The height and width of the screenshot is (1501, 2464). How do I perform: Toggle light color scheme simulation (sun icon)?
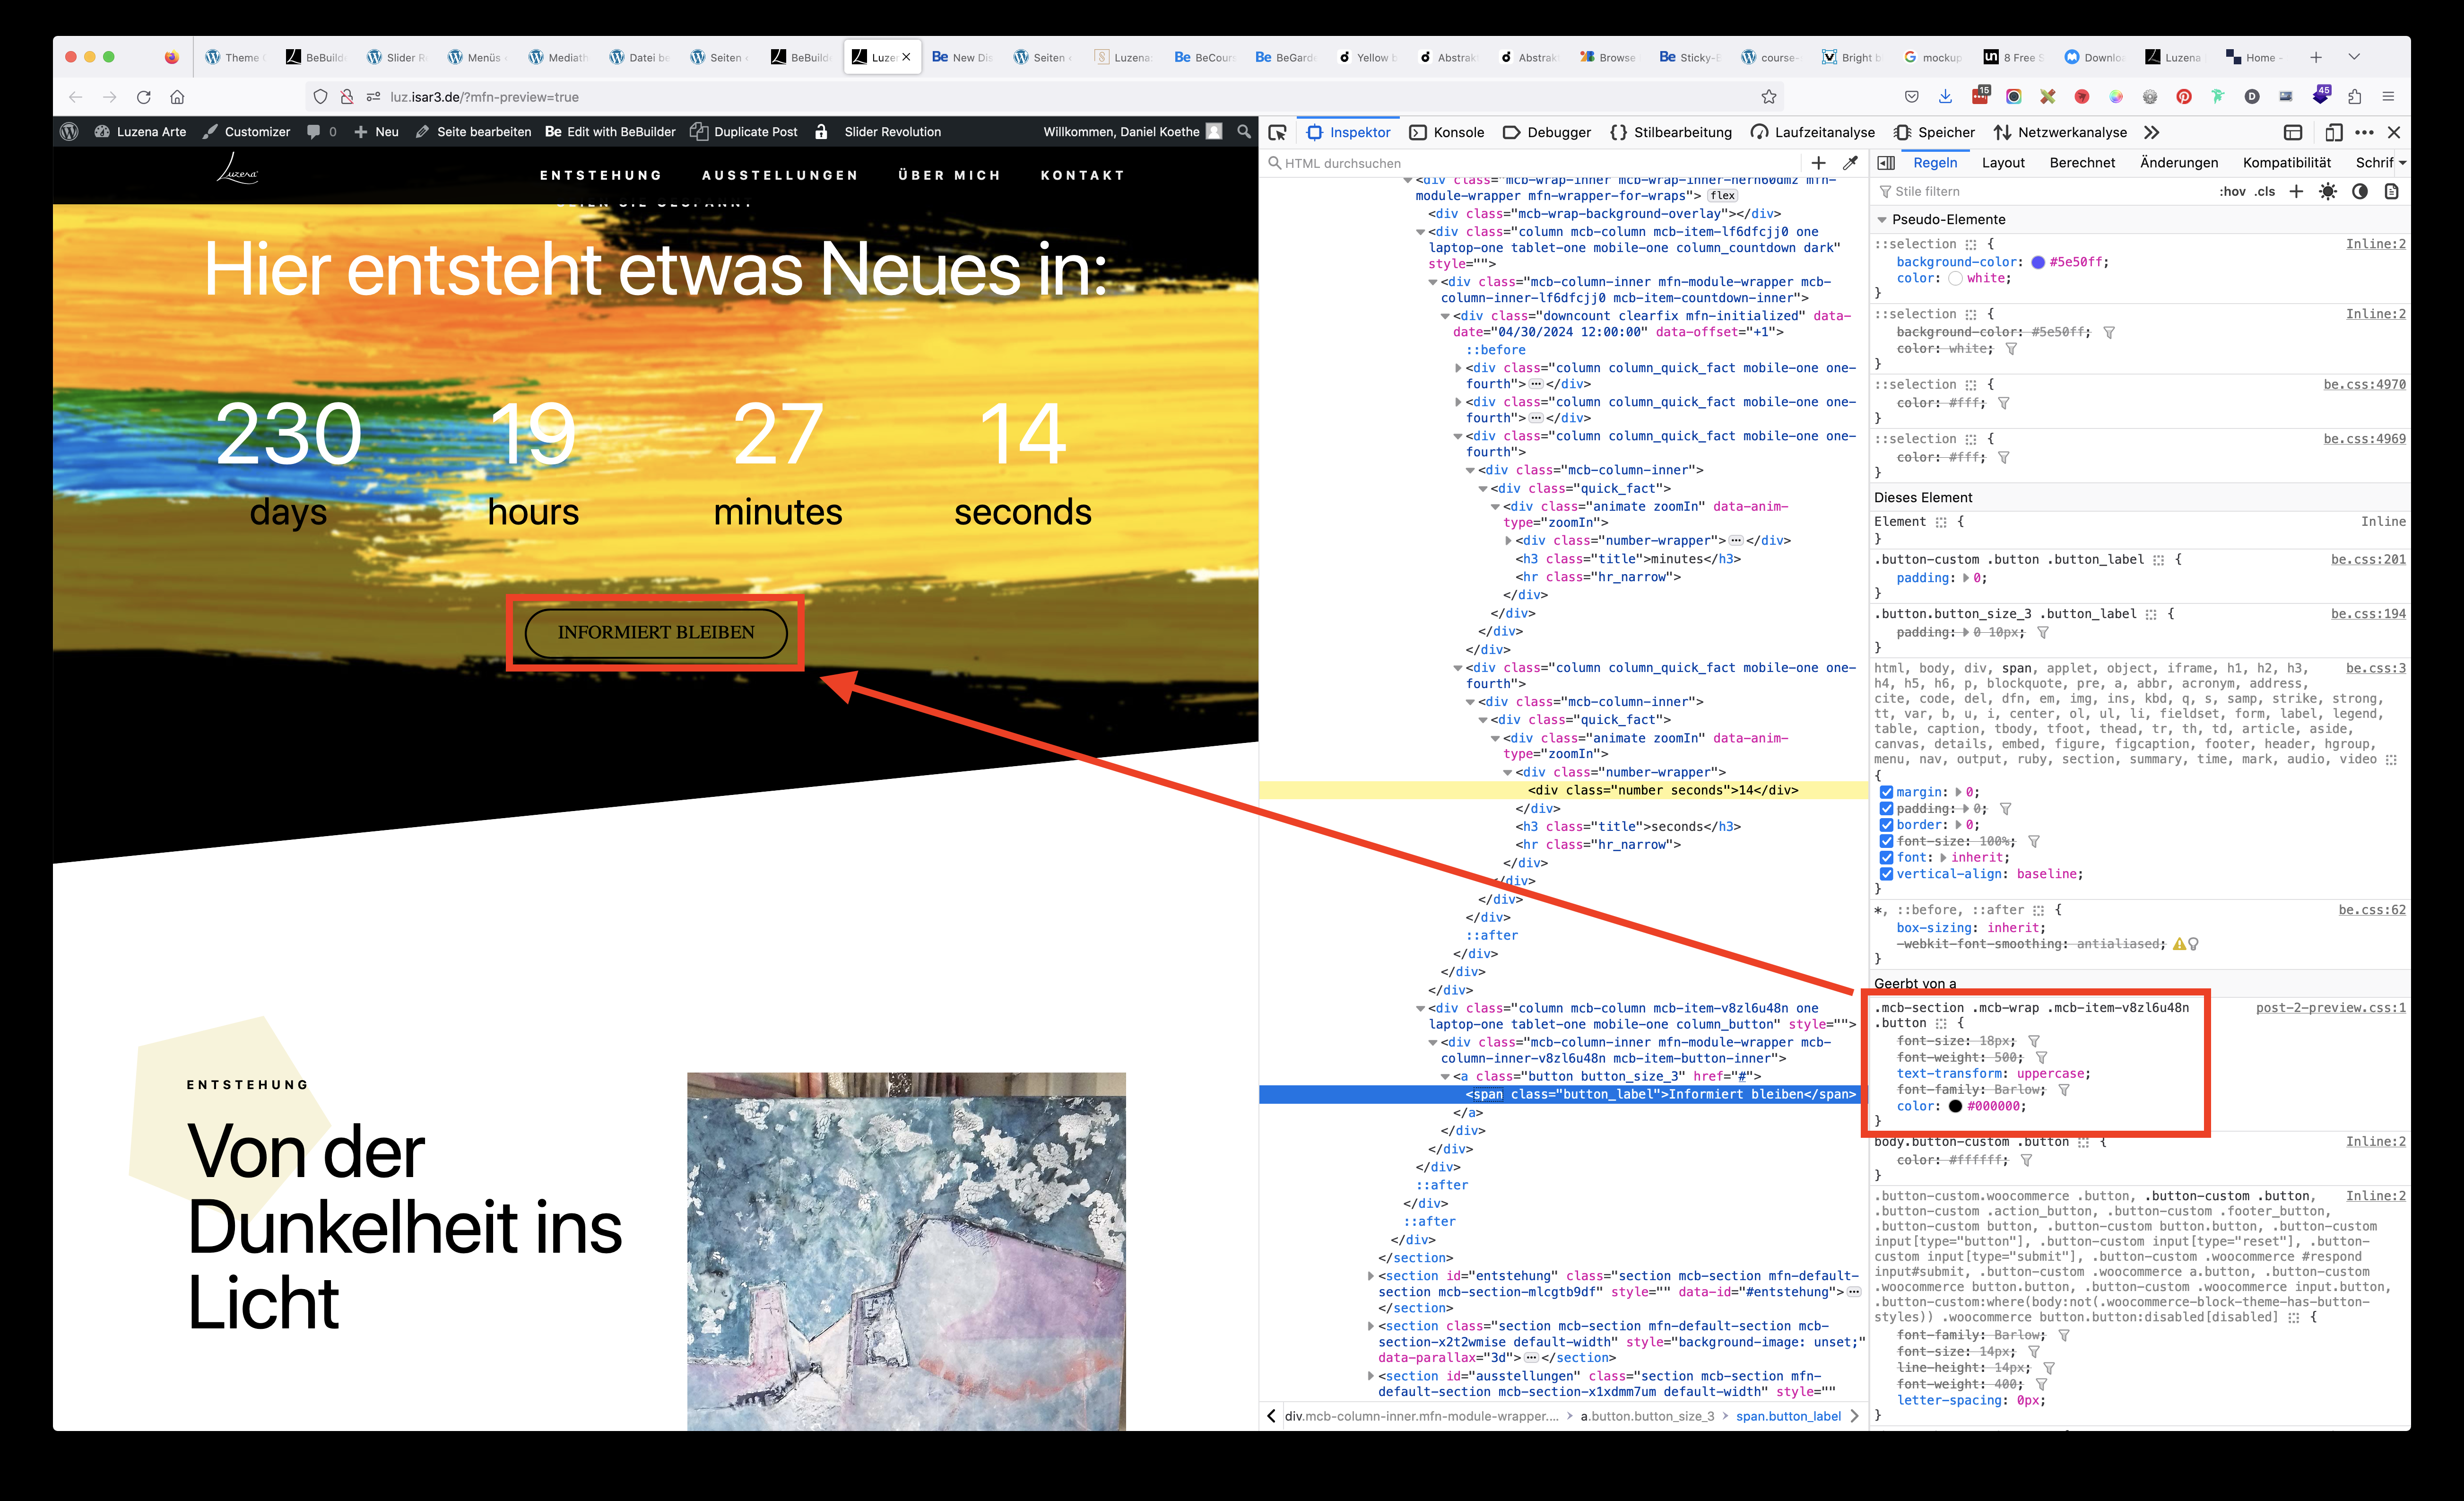2328,191
